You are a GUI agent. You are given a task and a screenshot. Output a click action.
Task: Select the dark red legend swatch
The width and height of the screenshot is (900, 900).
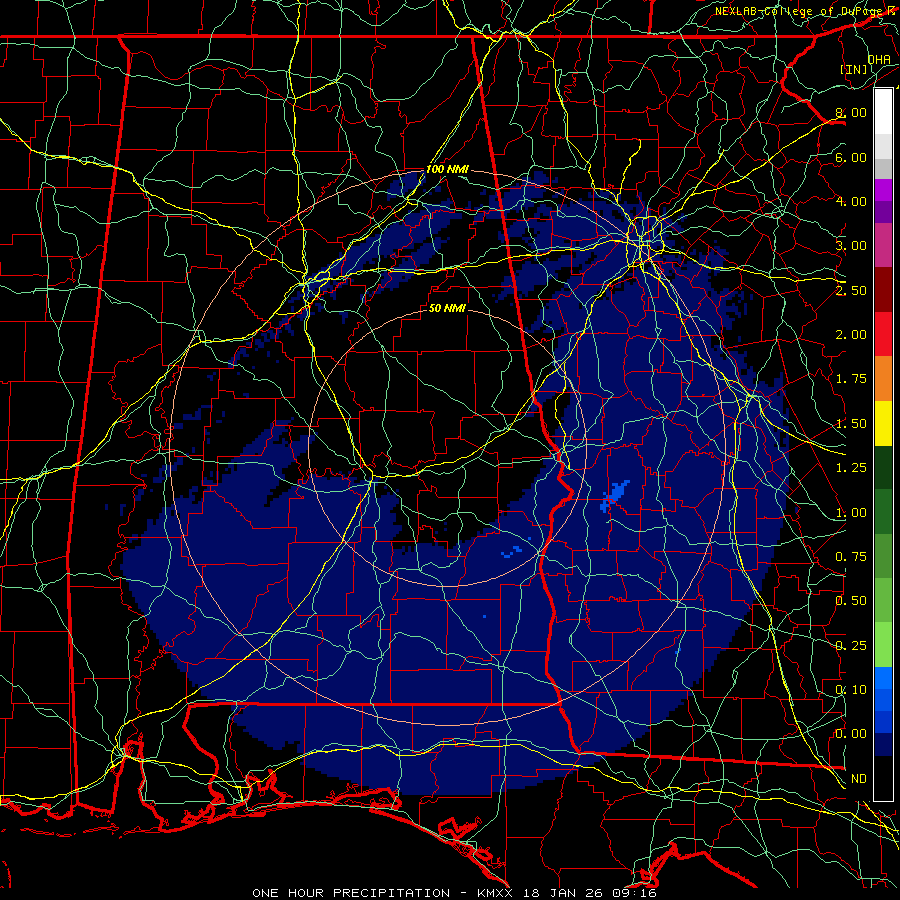click(883, 289)
